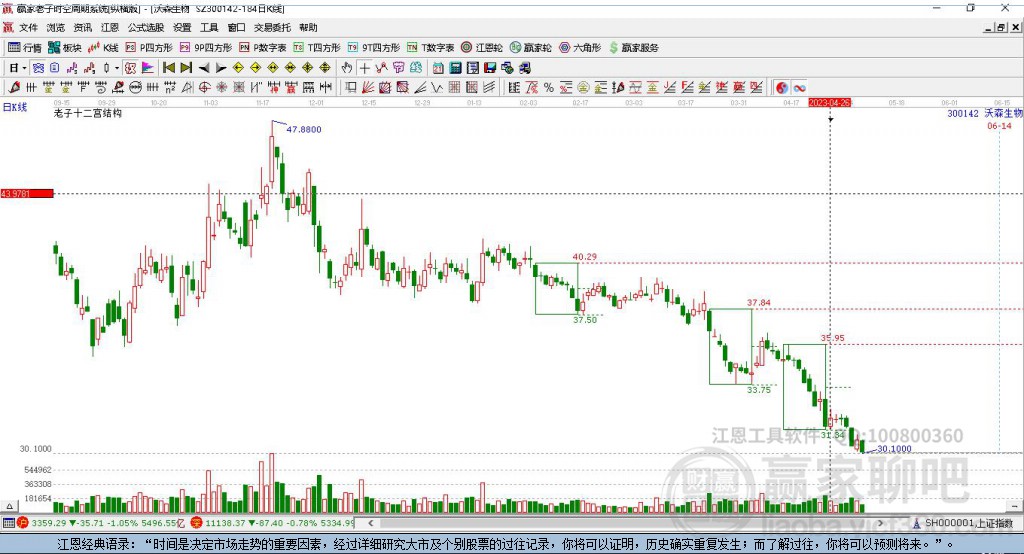This screenshot has height=554, width=1024.
Task: Click the highlighted date 2023-04-26 marker
Action: 829,103
